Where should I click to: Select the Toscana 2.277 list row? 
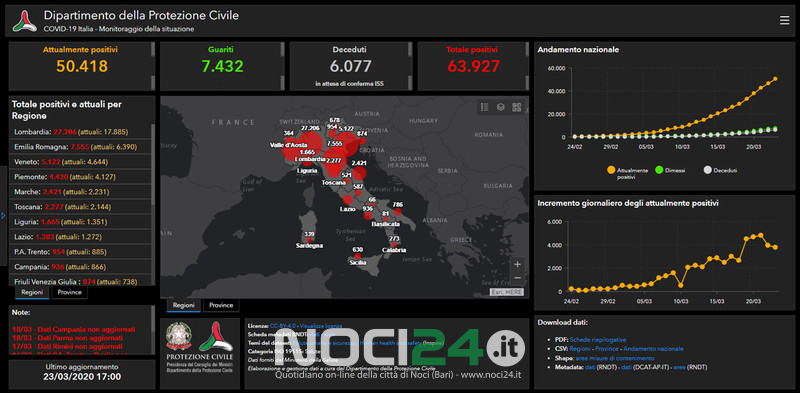[x=80, y=207]
